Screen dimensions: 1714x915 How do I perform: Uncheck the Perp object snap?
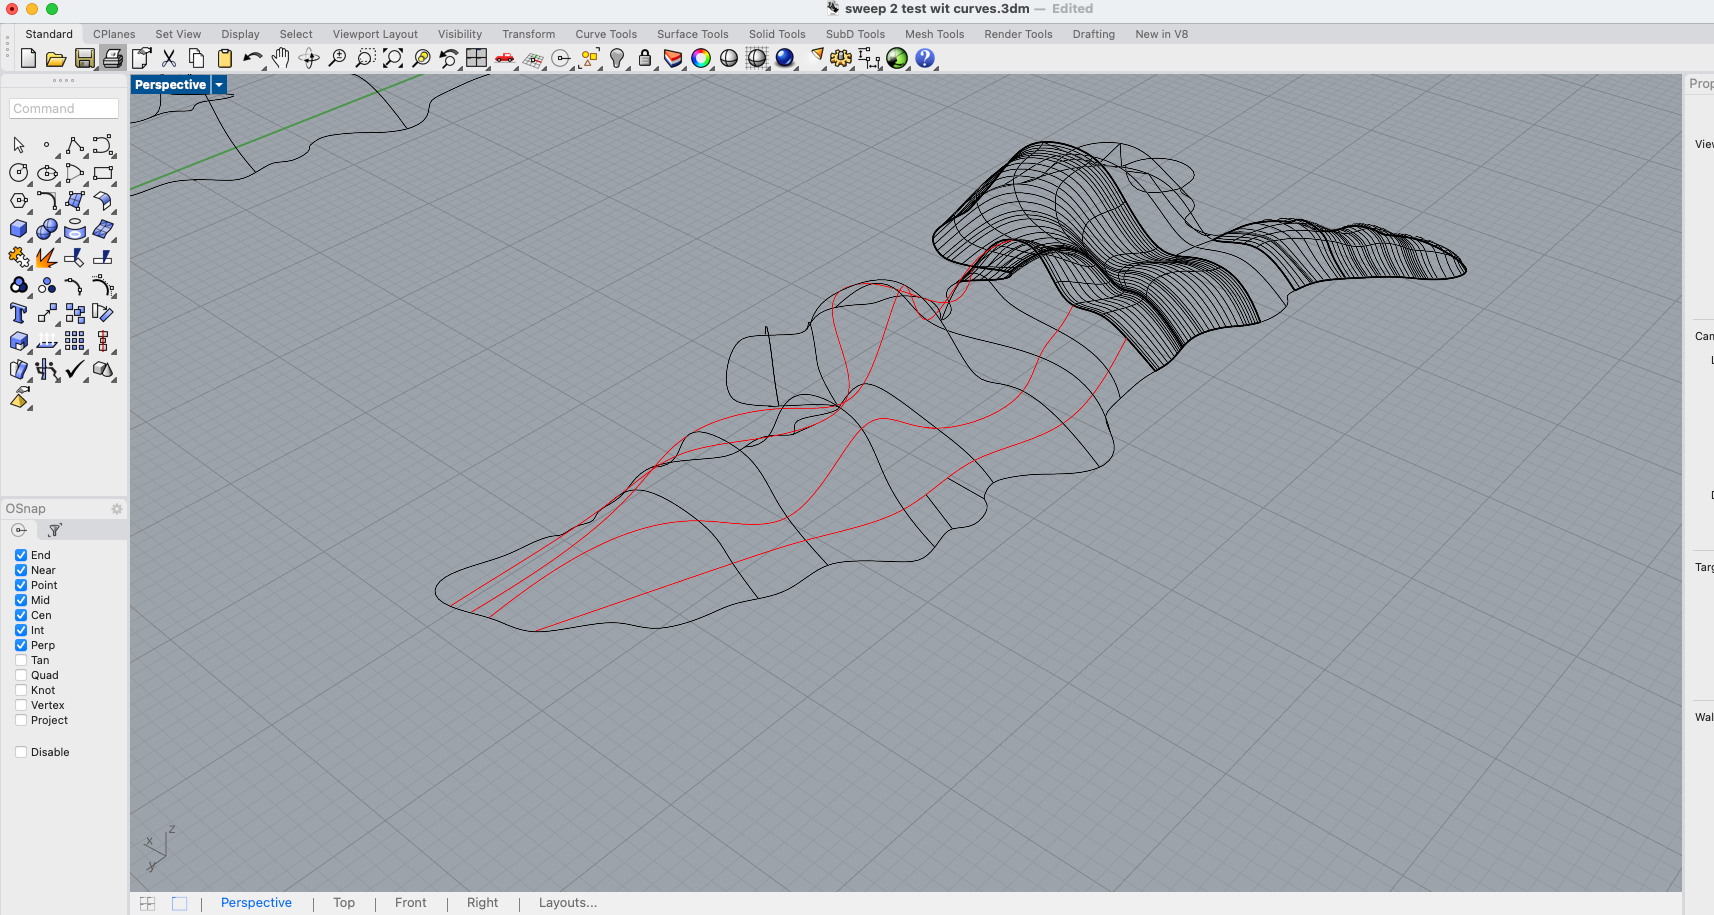click(x=21, y=645)
